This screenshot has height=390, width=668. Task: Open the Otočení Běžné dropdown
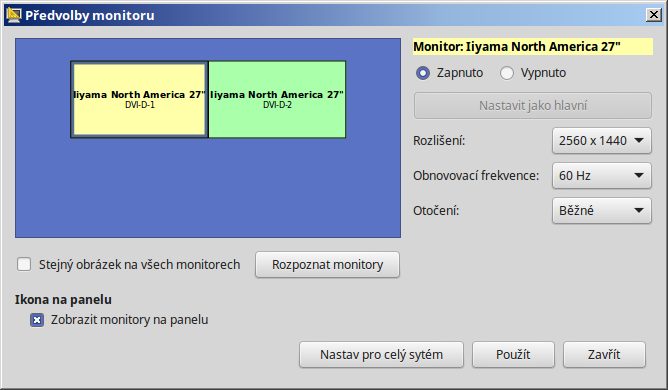click(602, 210)
